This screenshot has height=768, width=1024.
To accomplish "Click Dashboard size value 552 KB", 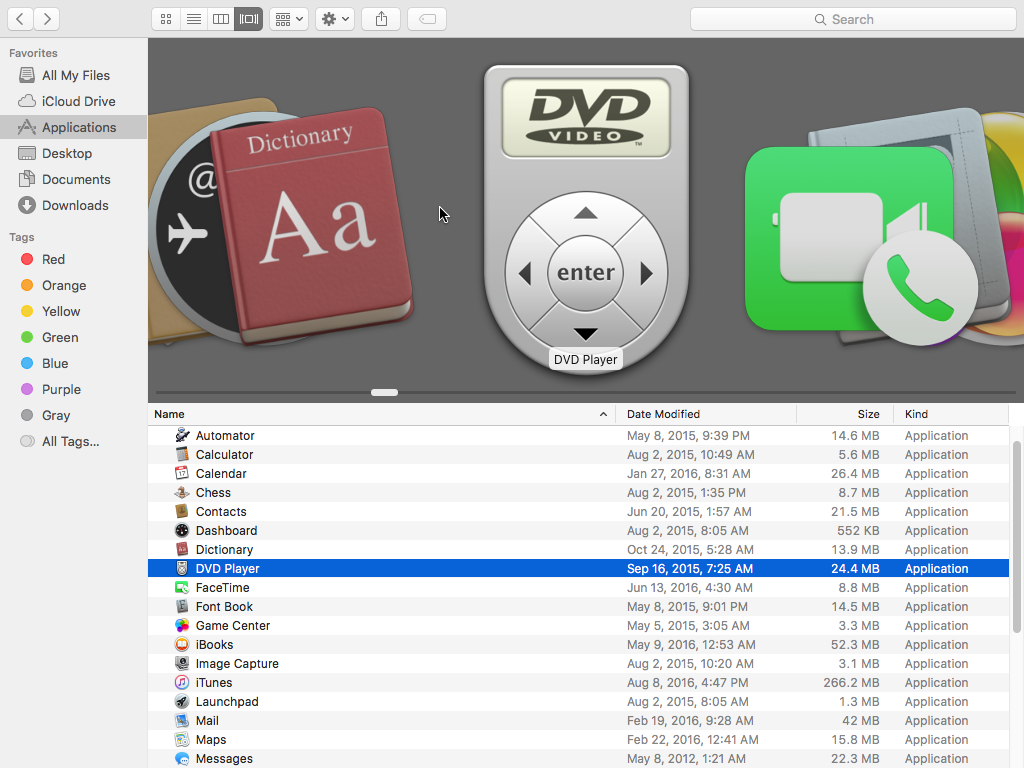I will point(858,530).
